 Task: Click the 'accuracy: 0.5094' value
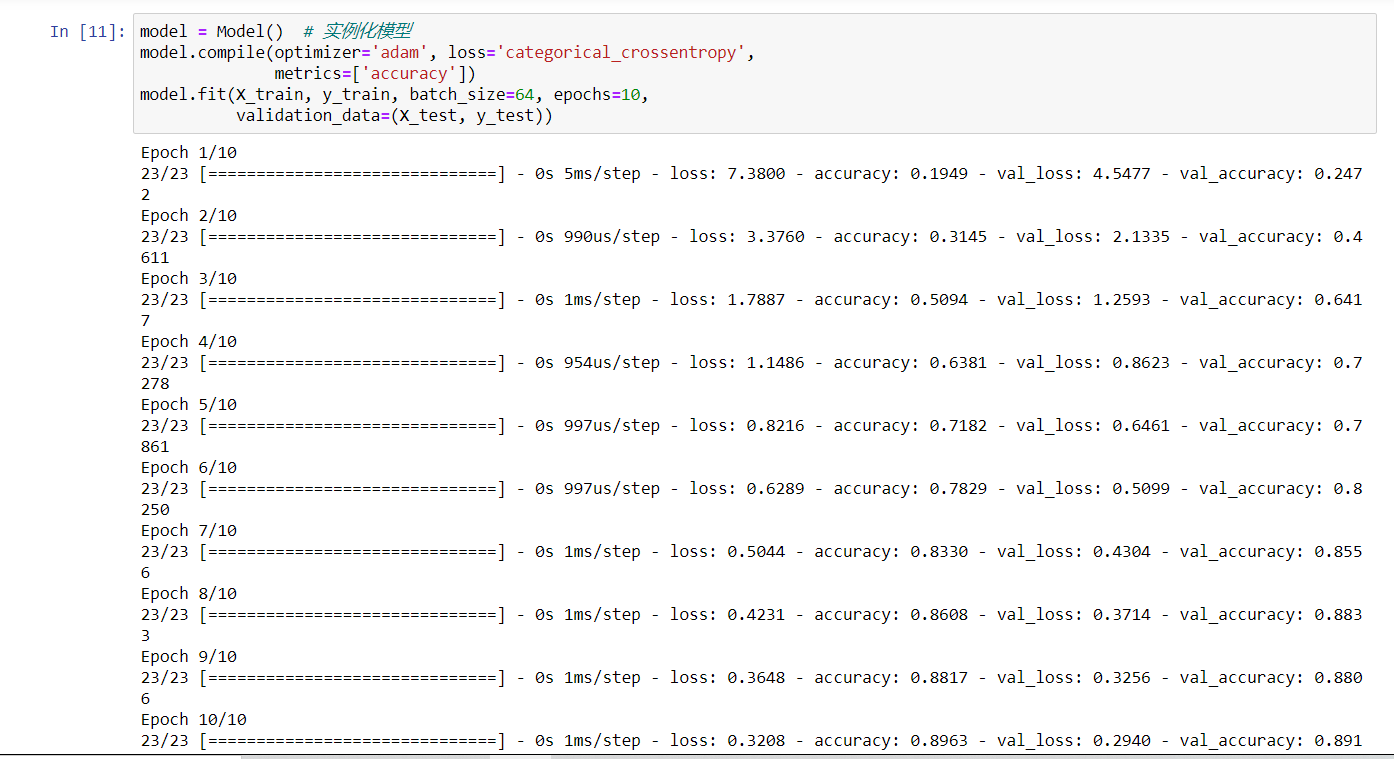[891, 300]
